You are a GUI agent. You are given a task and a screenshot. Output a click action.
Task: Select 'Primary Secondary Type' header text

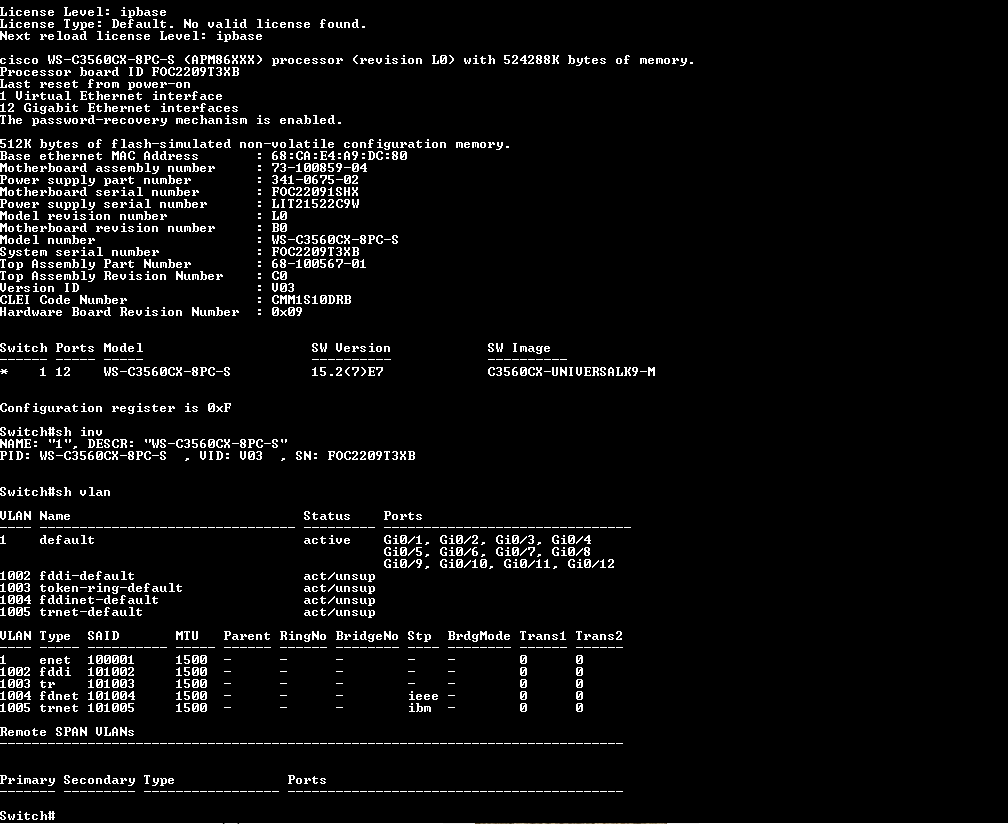tap(87, 780)
